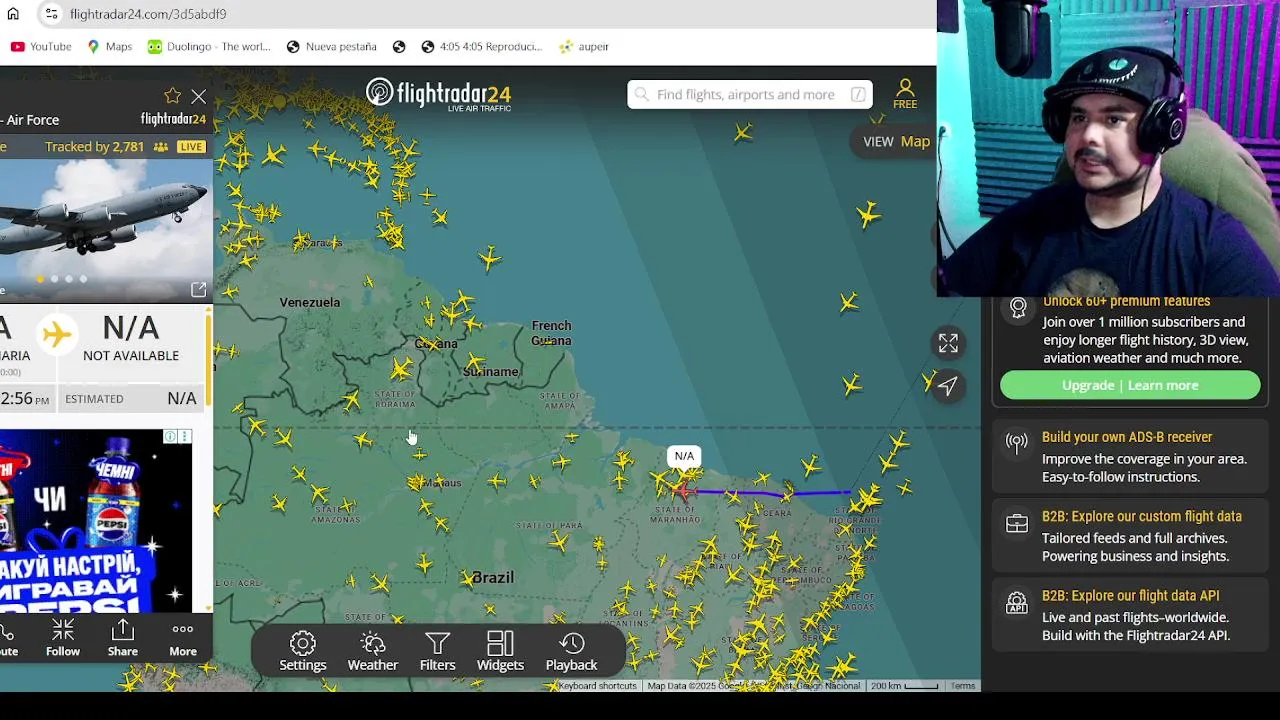Open the FREE account user icon
Image resolution: width=1280 pixels, height=720 pixels.
pyautogui.click(x=905, y=94)
